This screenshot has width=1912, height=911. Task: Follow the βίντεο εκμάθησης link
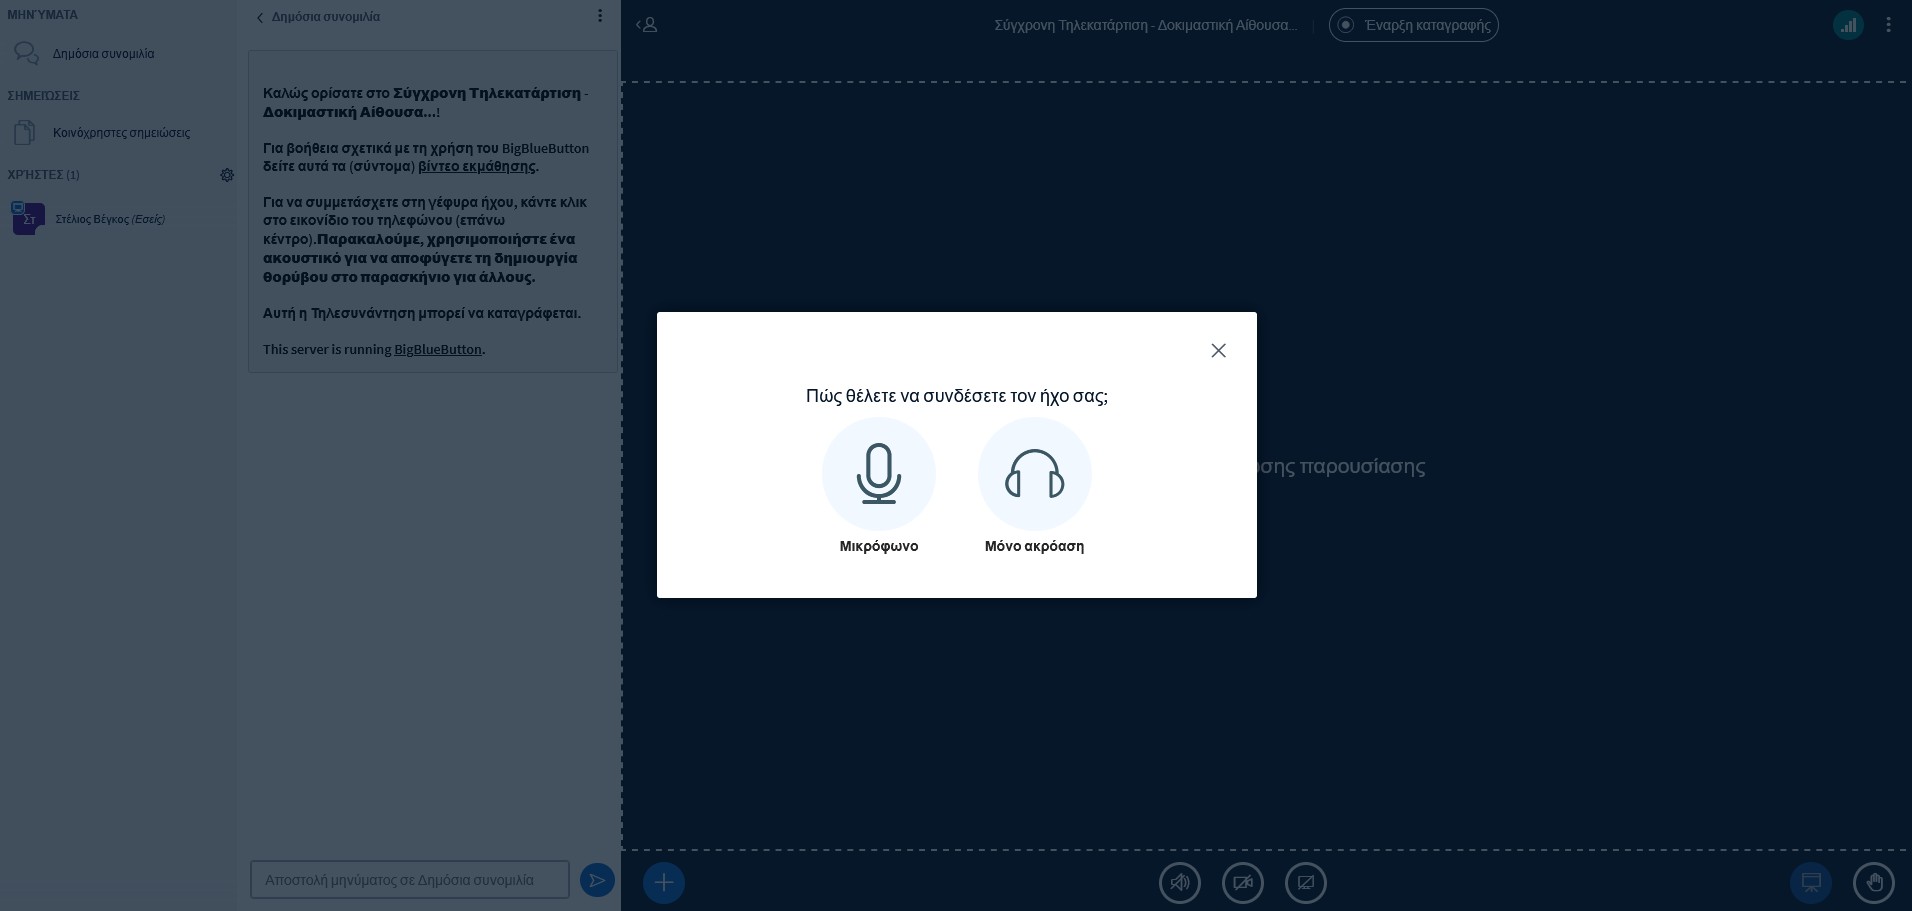(x=476, y=167)
